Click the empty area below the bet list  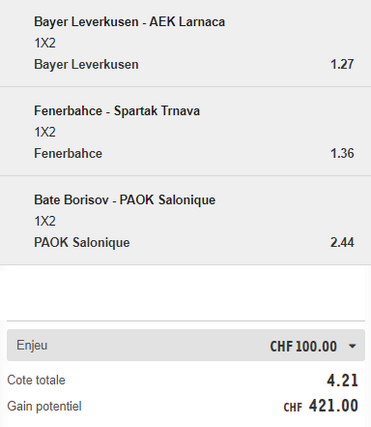coord(185,293)
